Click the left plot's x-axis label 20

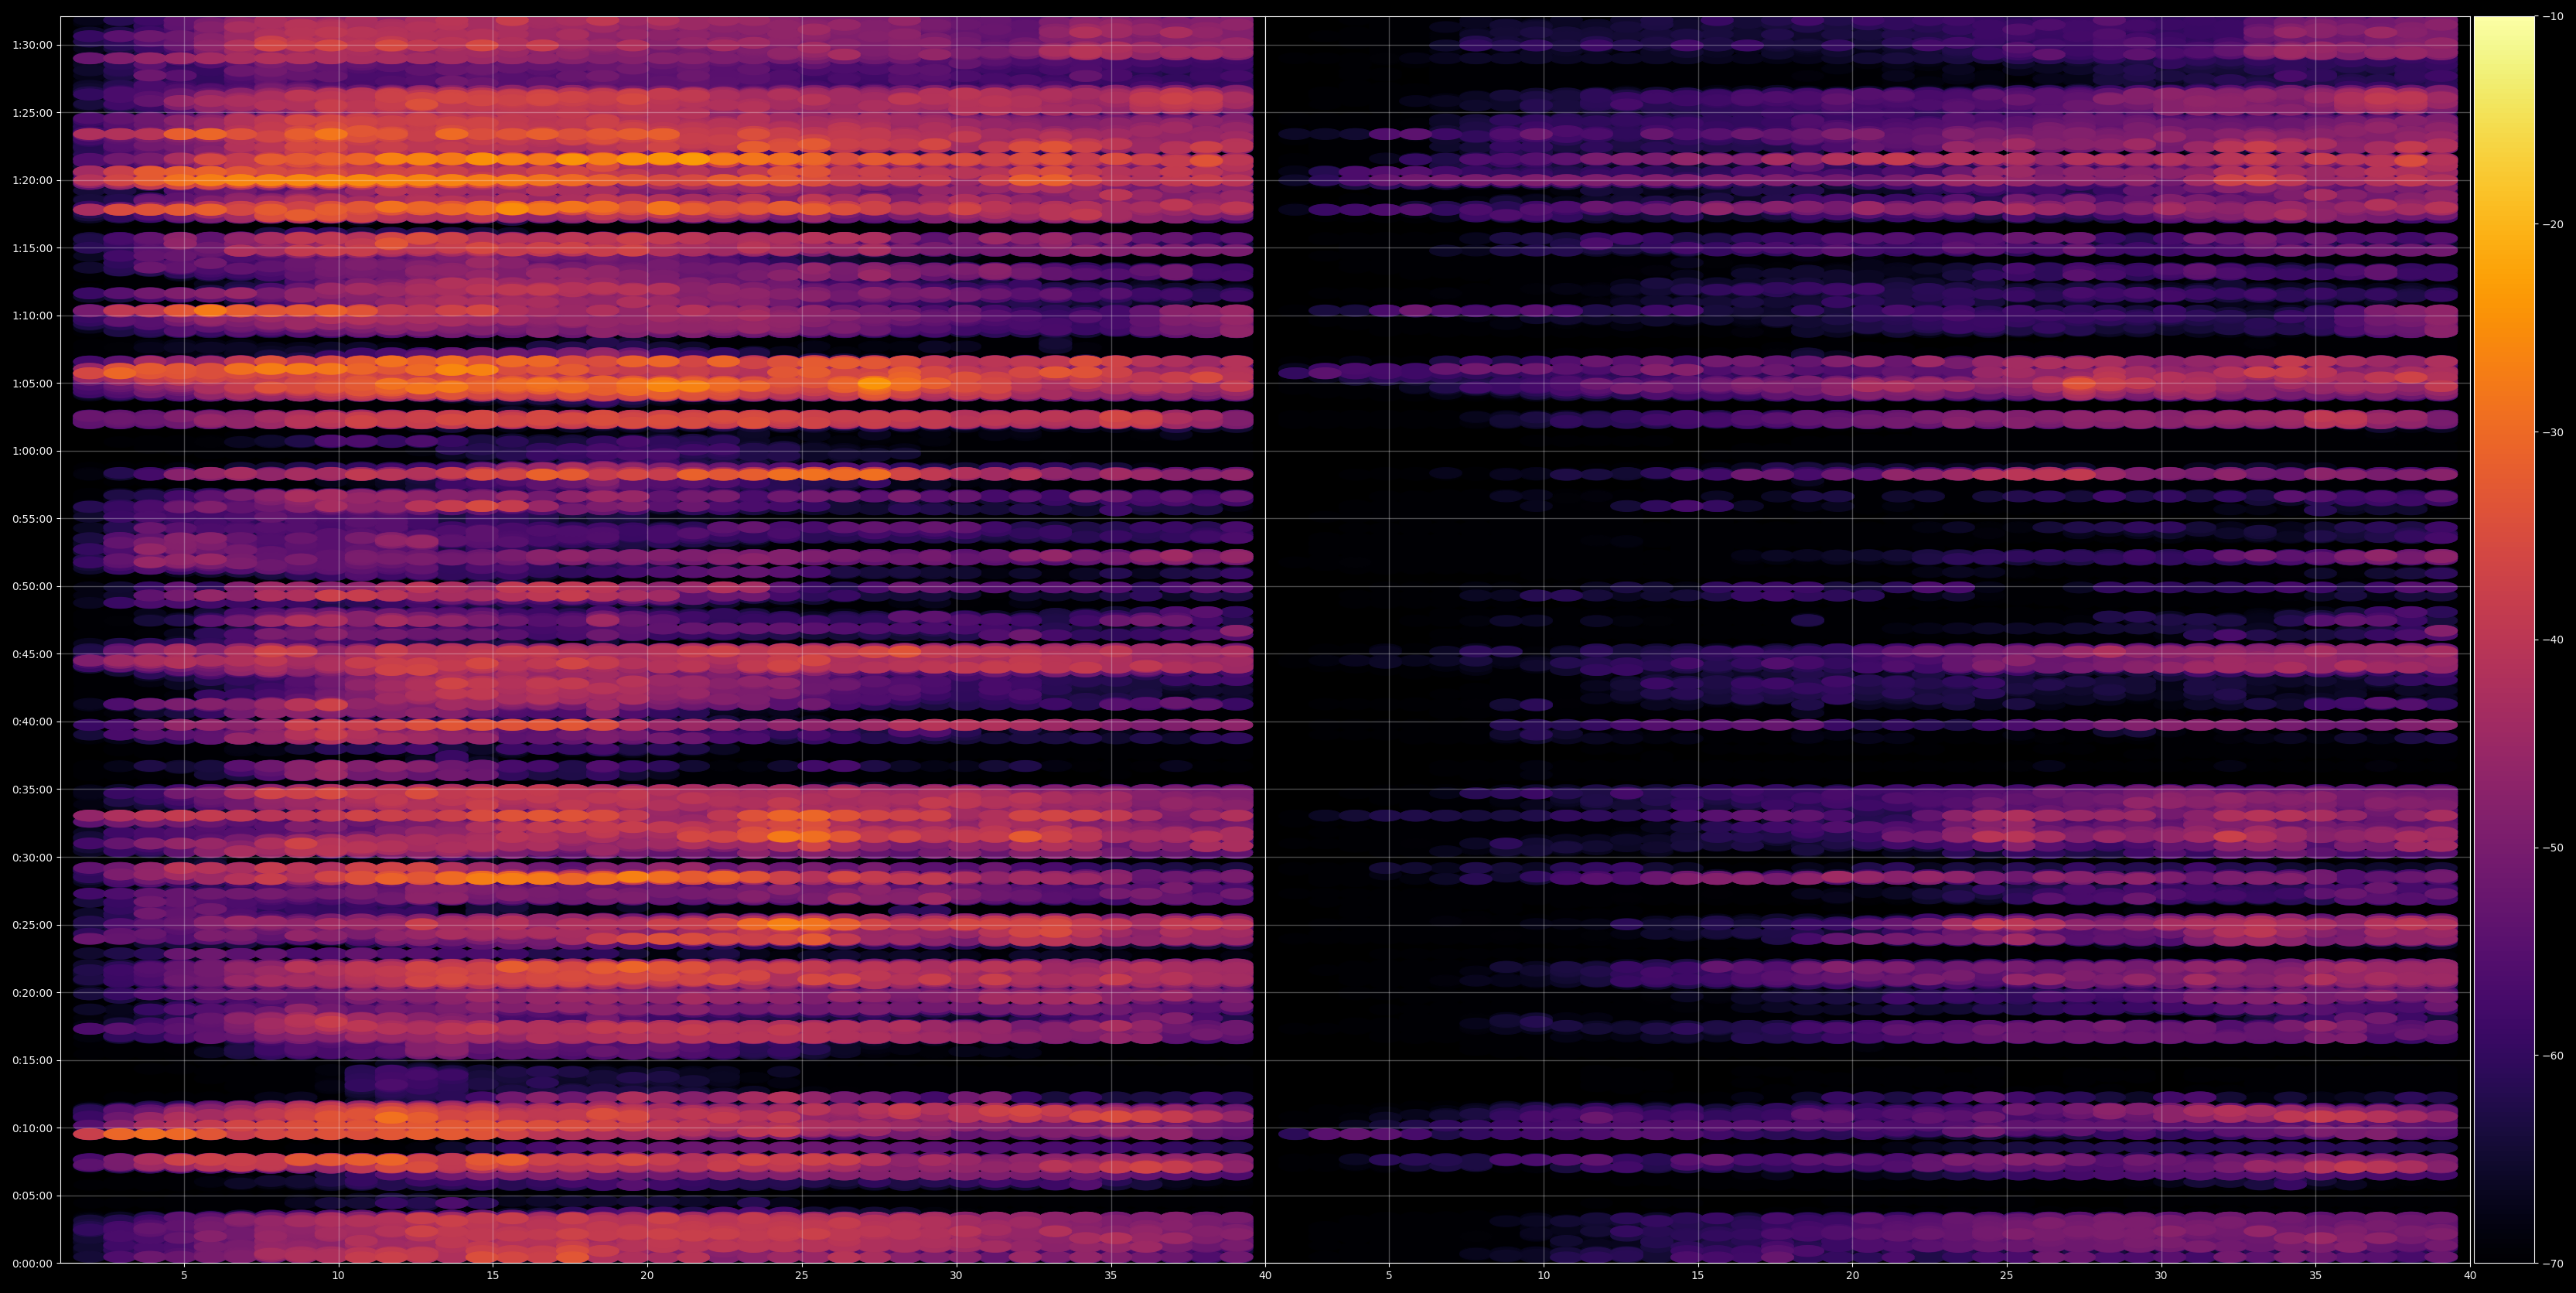coord(647,1276)
